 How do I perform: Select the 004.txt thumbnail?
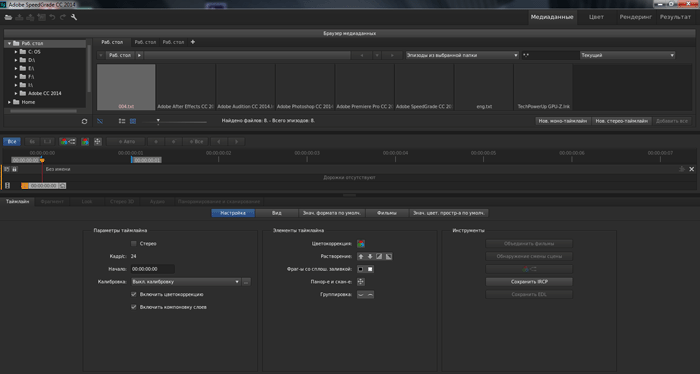126,87
